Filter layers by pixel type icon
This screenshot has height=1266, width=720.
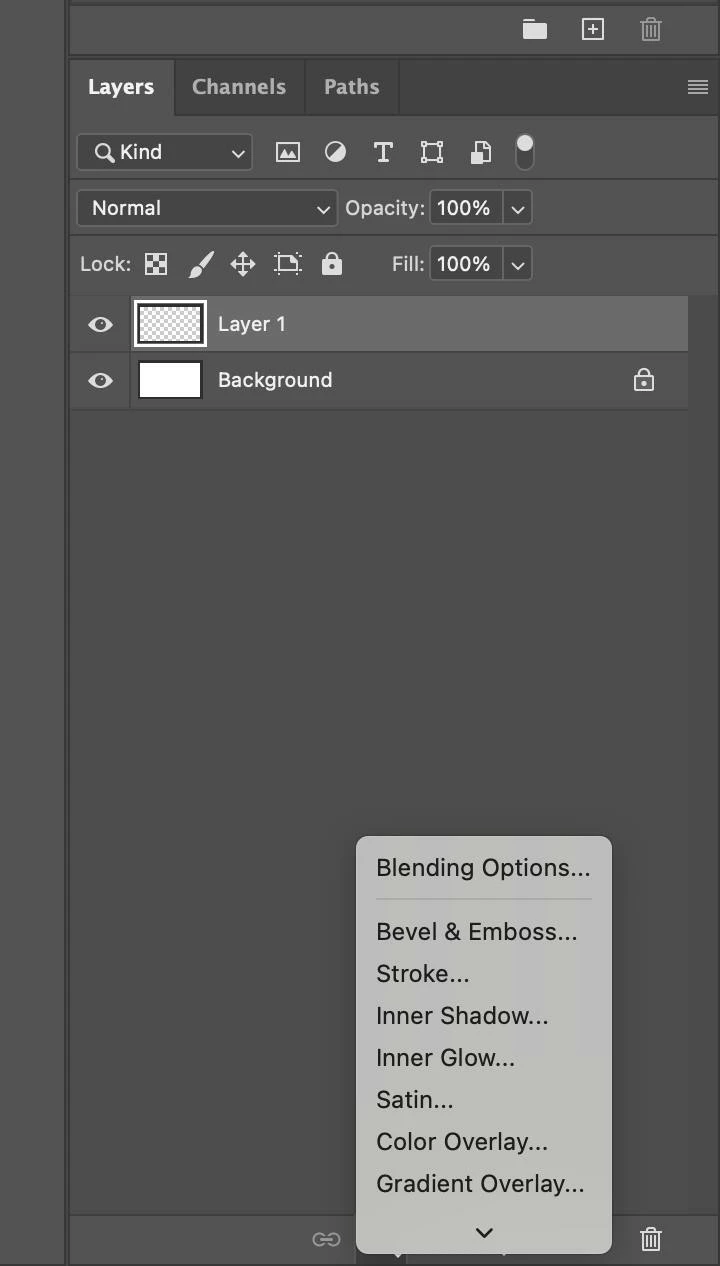click(x=288, y=152)
